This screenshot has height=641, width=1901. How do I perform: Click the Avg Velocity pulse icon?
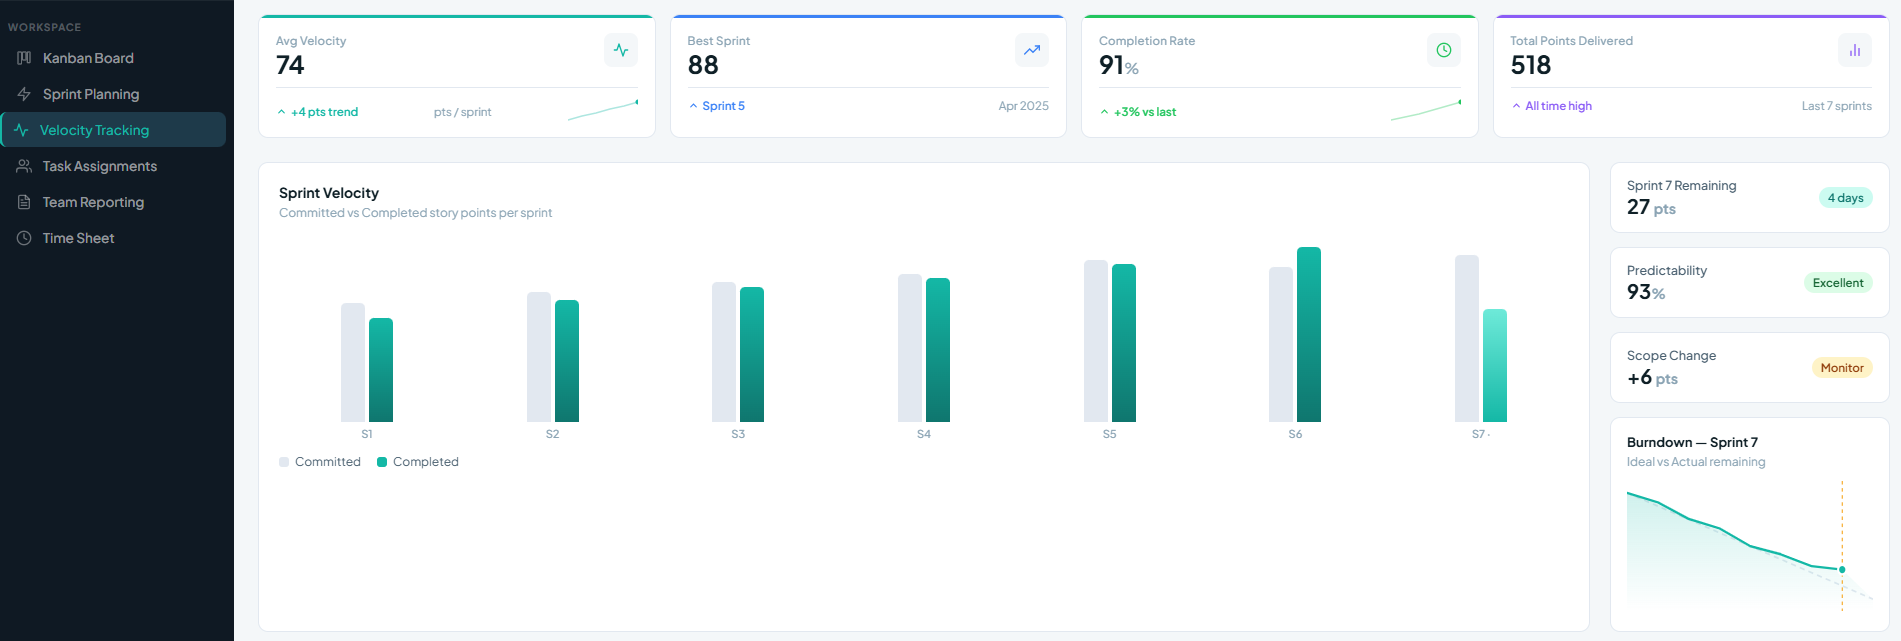621,50
